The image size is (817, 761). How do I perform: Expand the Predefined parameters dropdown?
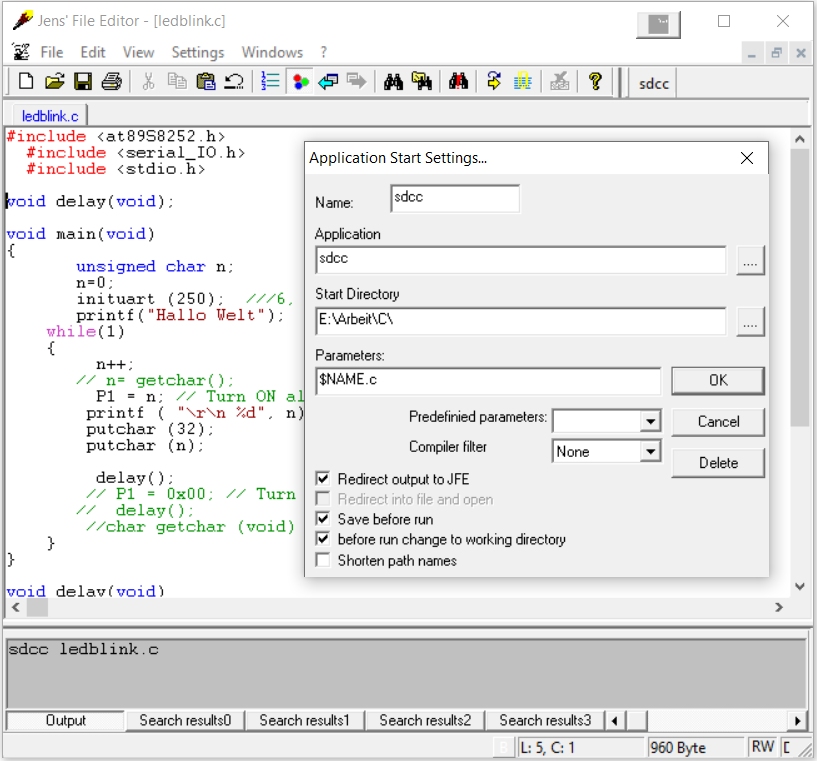coord(650,422)
